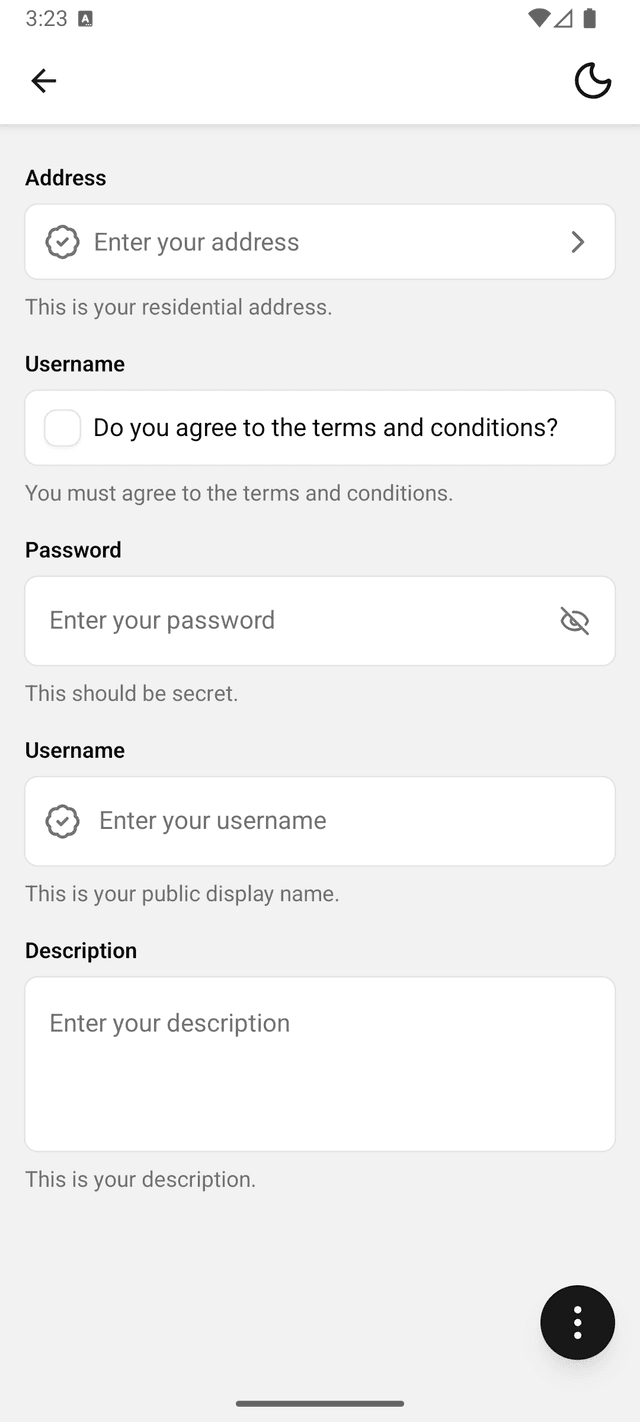Tap the Address label
Viewport: 640px width, 1422px height.
[x=66, y=178]
